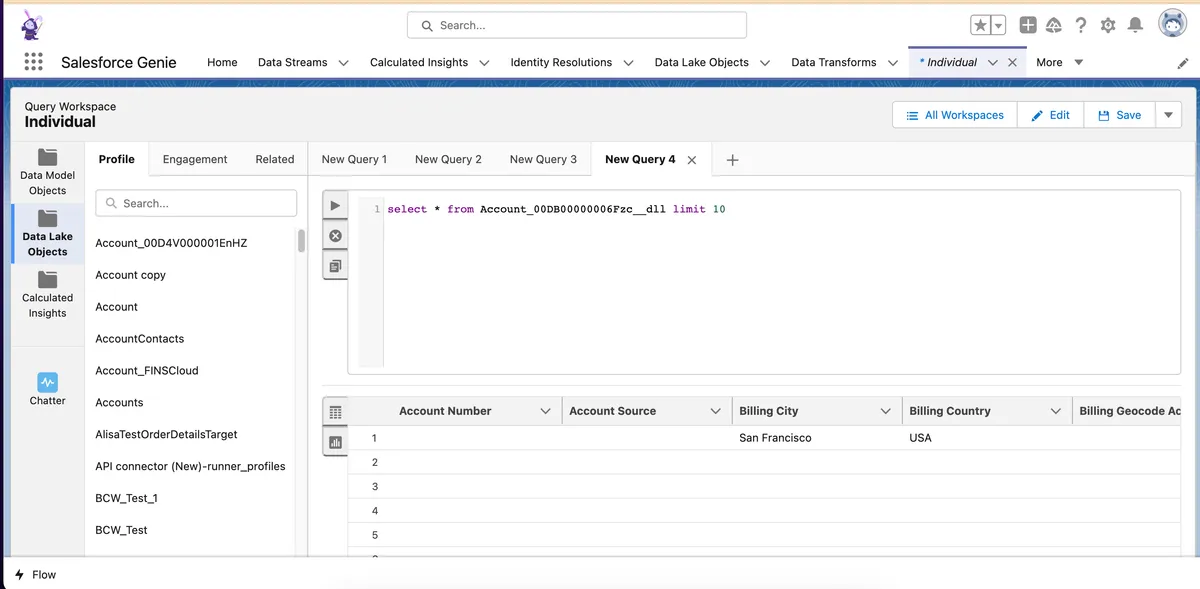Image resolution: width=1200 pixels, height=589 pixels.
Task: Click the SQL query editor text
Action: tap(556, 209)
